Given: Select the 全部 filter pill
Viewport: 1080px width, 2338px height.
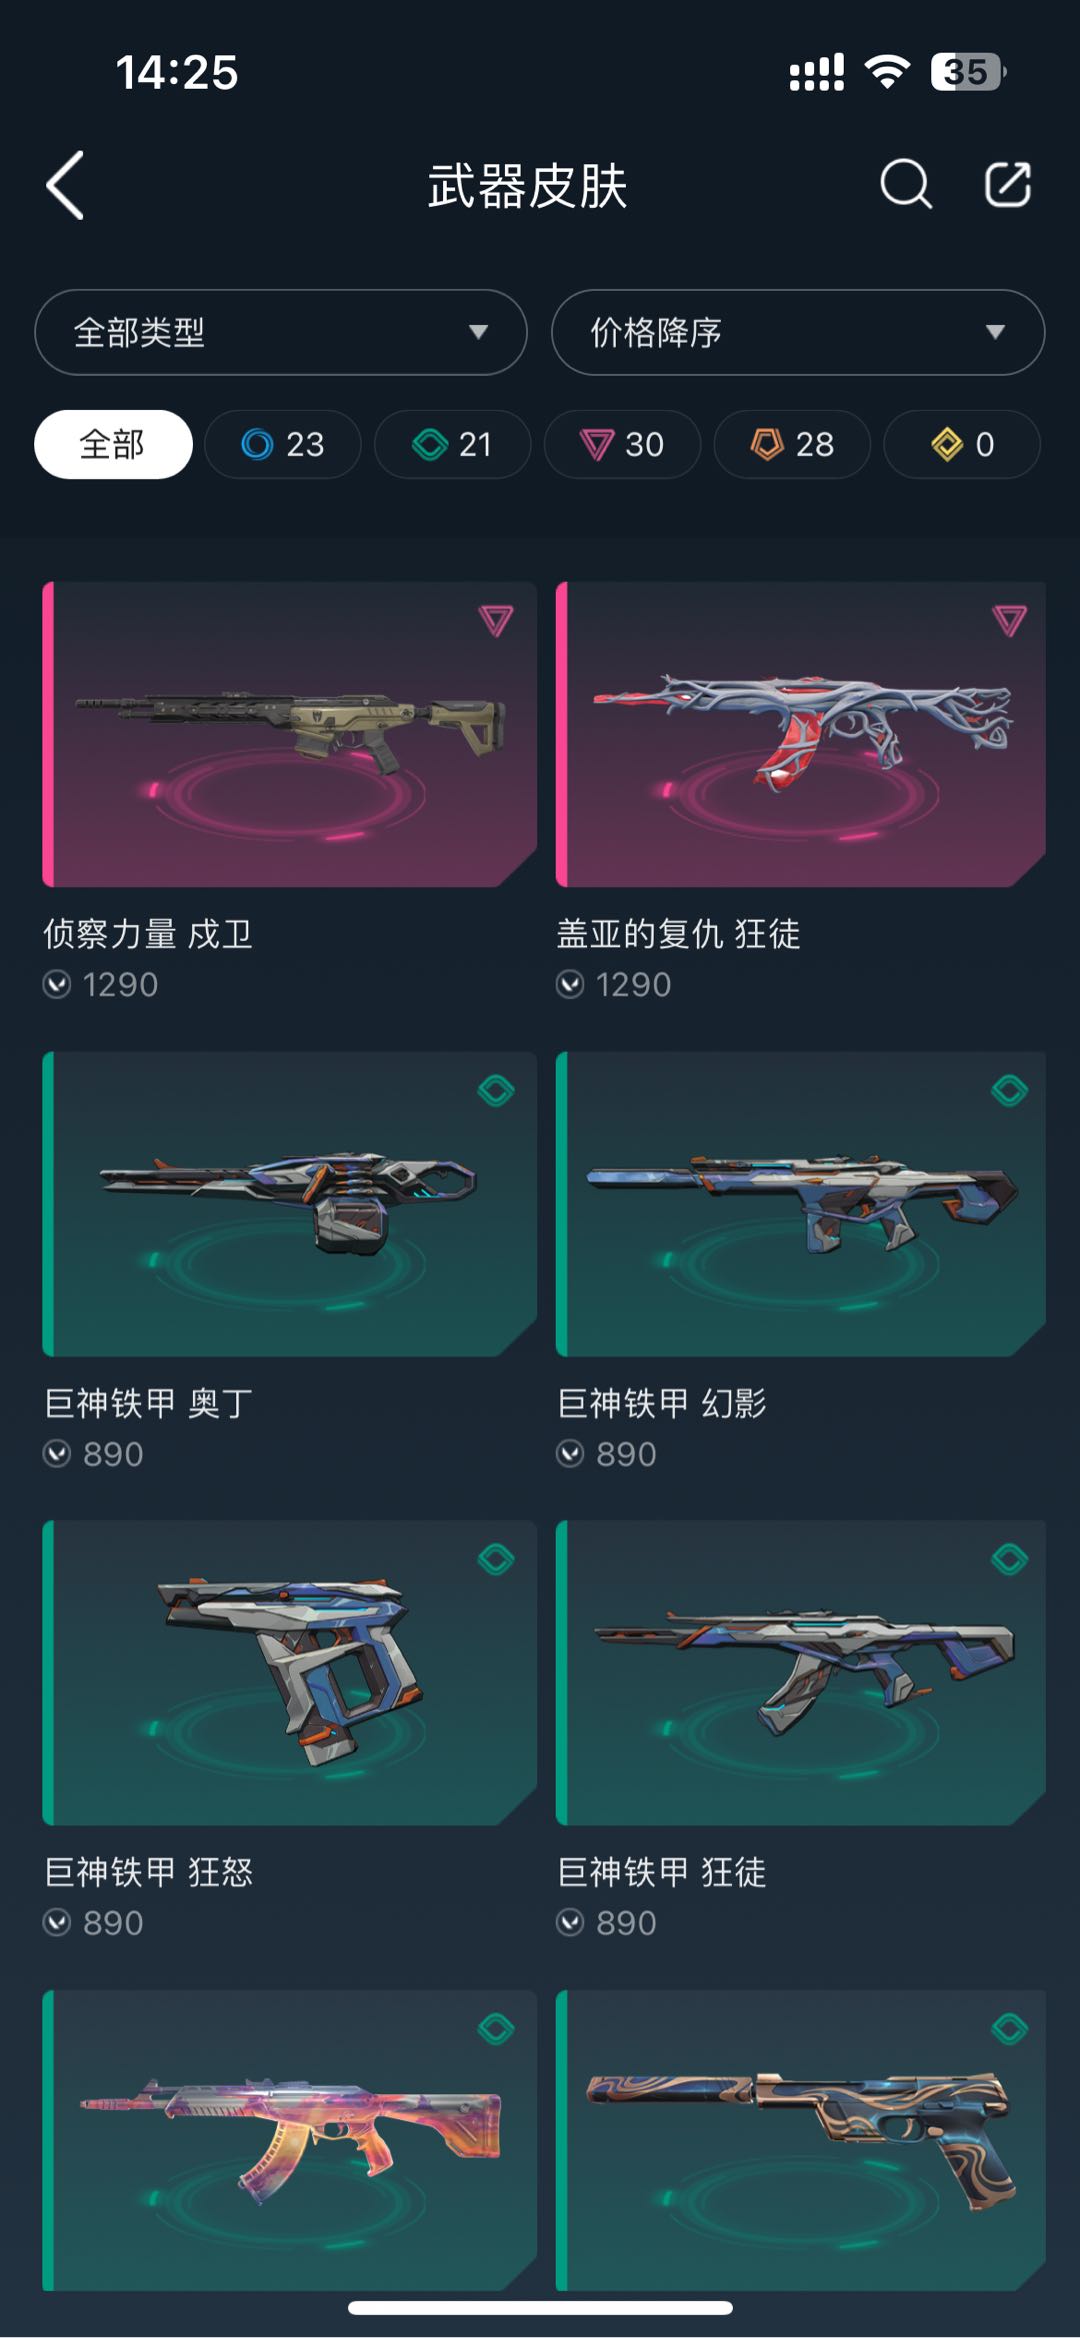Looking at the screenshot, I should [x=113, y=444].
